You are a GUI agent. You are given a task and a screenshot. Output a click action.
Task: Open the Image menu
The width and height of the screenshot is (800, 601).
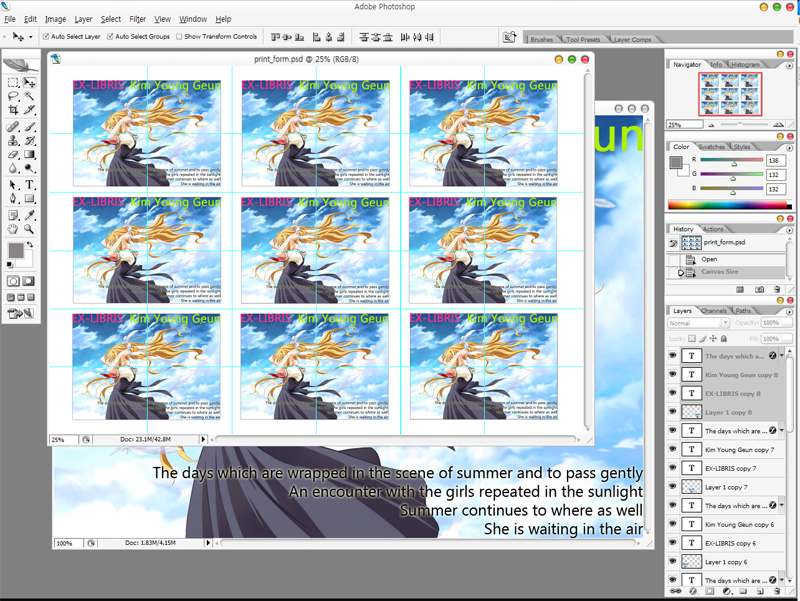pyautogui.click(x=55, y=19)
